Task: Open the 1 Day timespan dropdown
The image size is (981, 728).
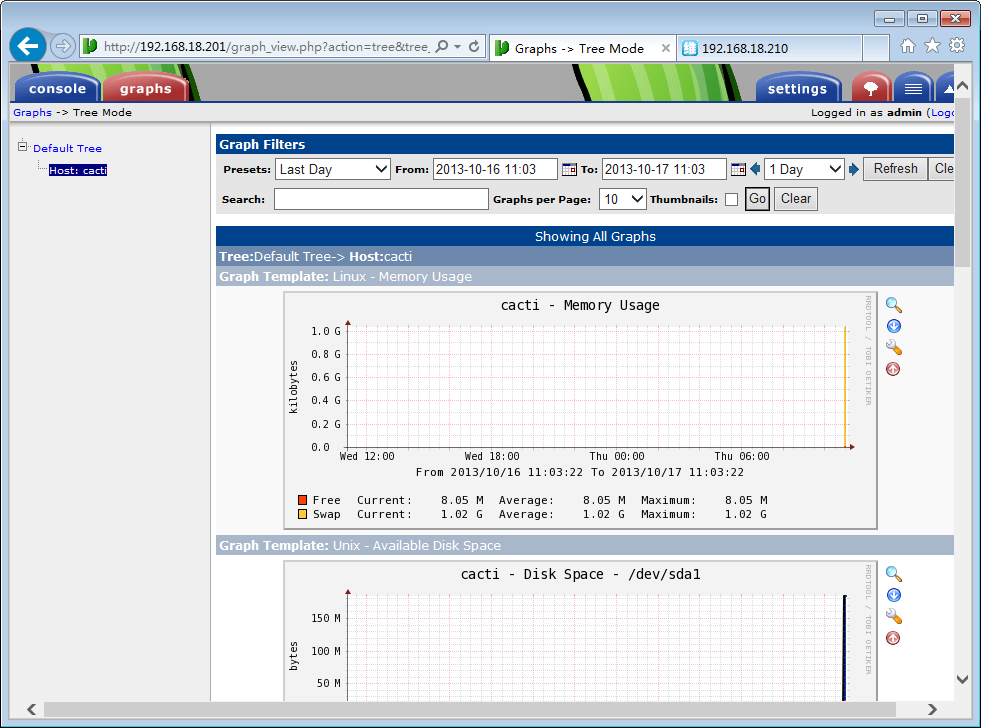Action: 804,169
